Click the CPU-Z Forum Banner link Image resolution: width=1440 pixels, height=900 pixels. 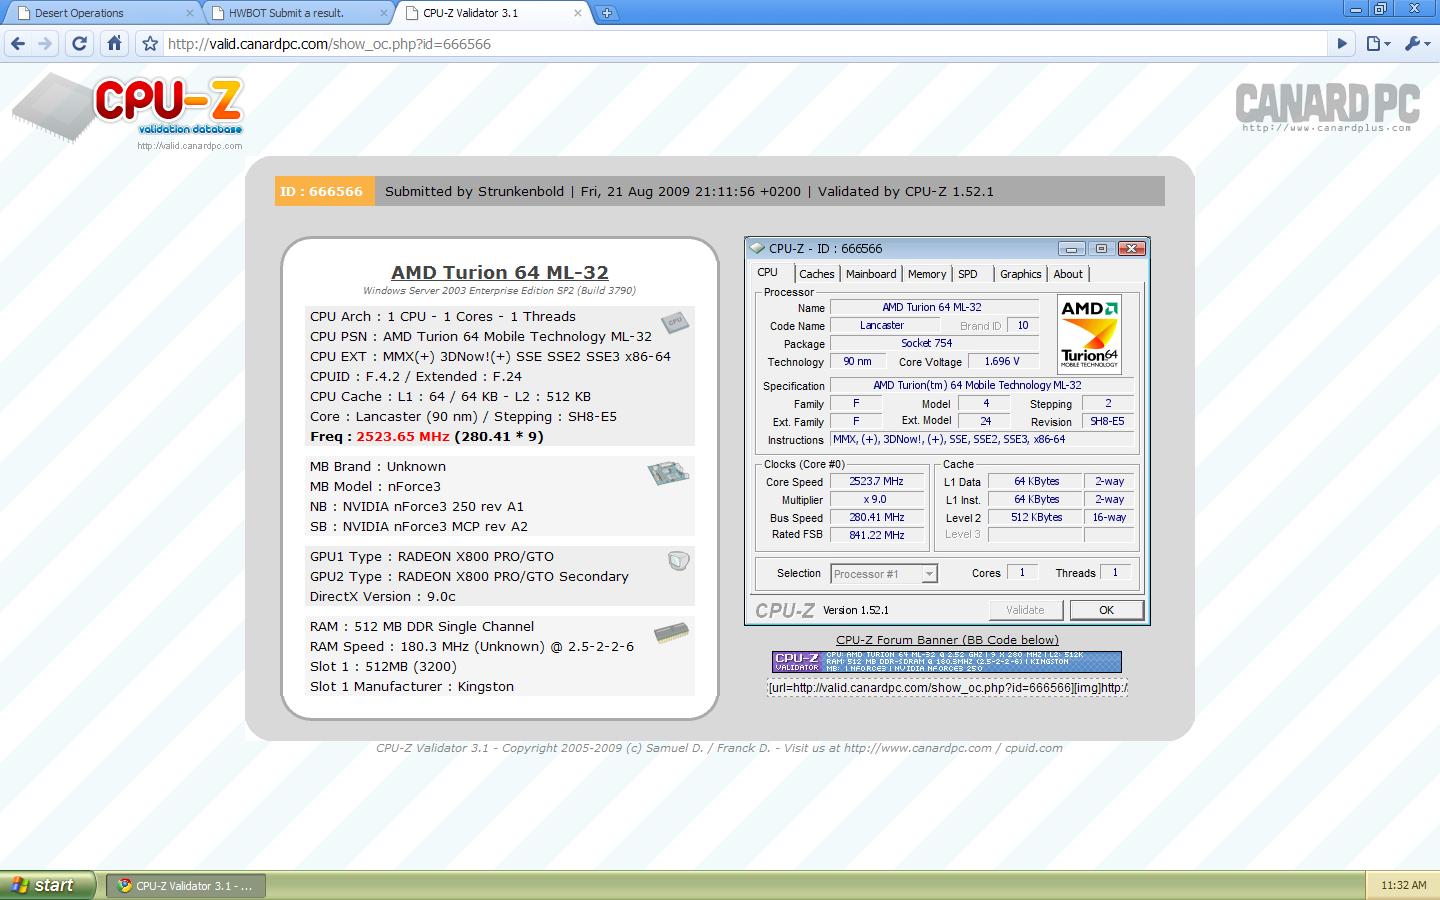point(947,640)
